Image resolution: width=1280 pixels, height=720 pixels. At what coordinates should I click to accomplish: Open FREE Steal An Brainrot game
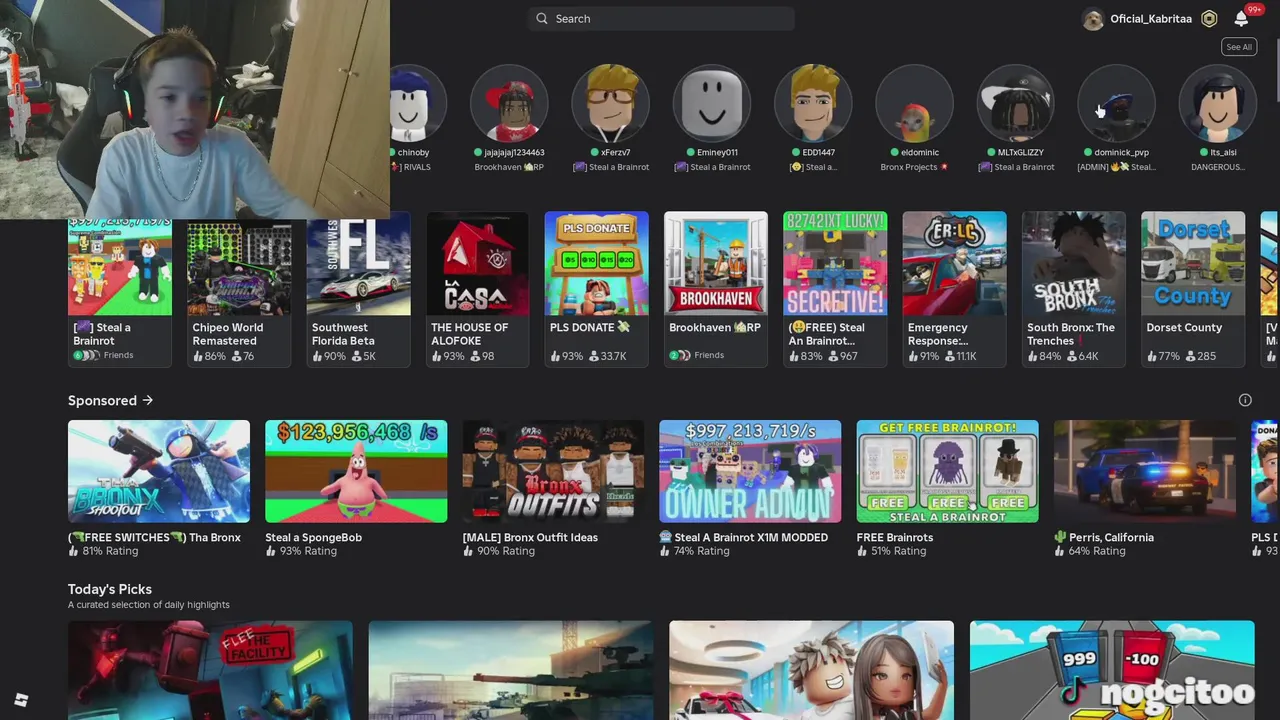(835, 289)
